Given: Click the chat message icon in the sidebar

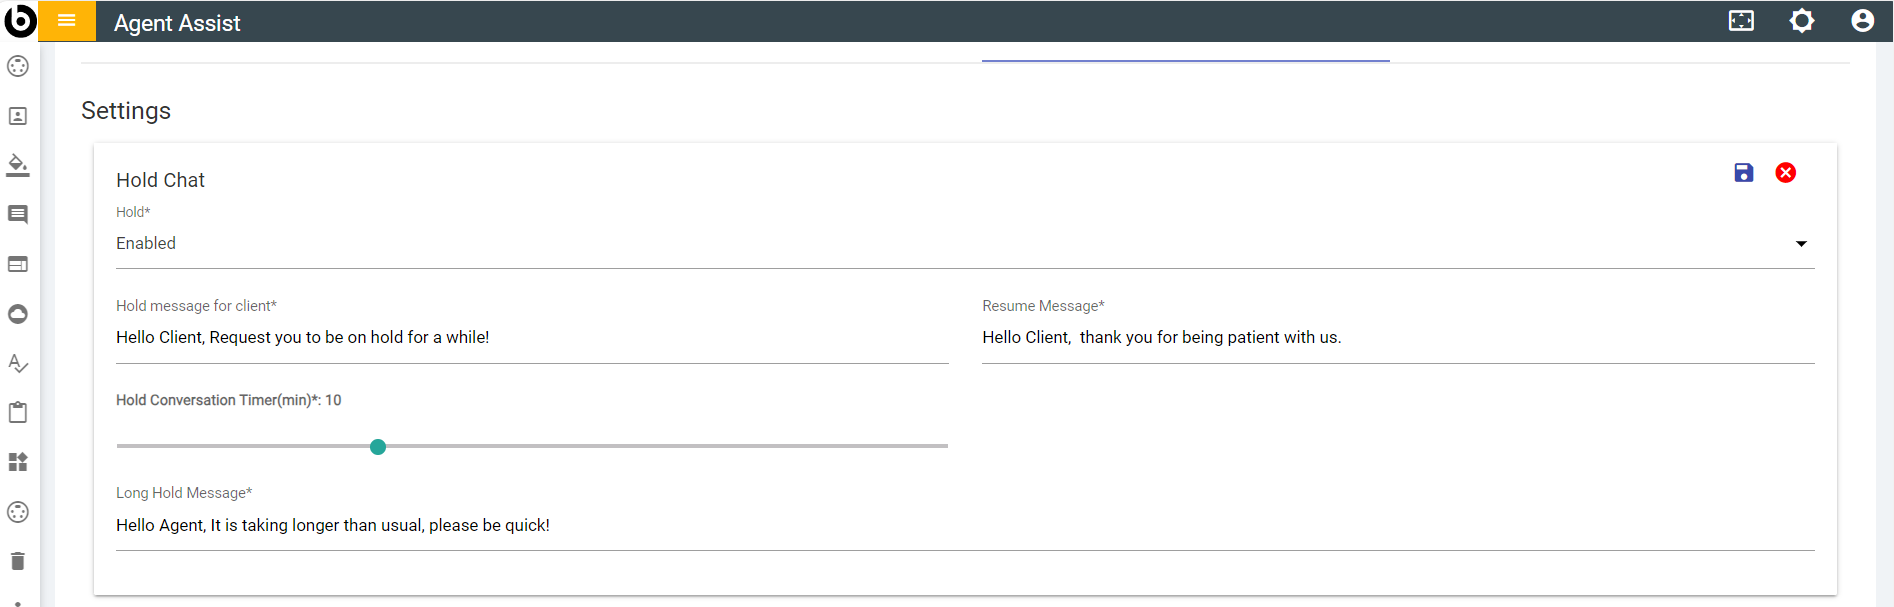Looking at the screenshot, I should (x=18, y=215).
